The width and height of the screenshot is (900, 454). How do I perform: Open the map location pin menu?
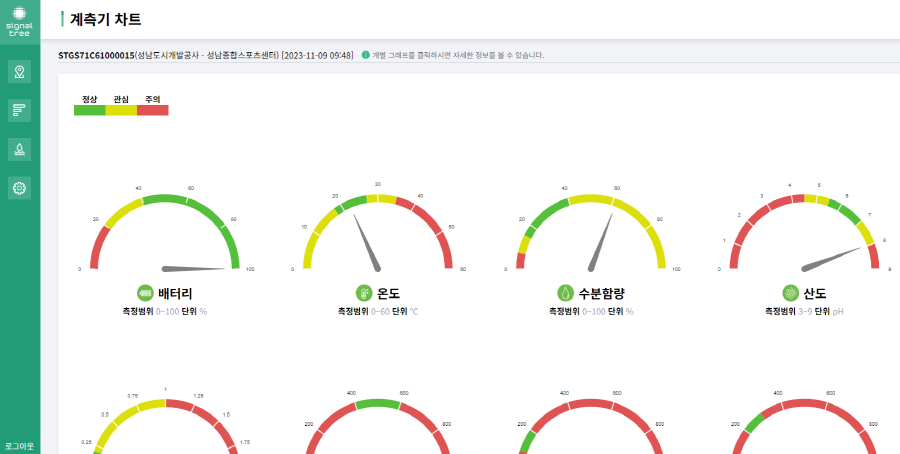click(x=19, y=72)
